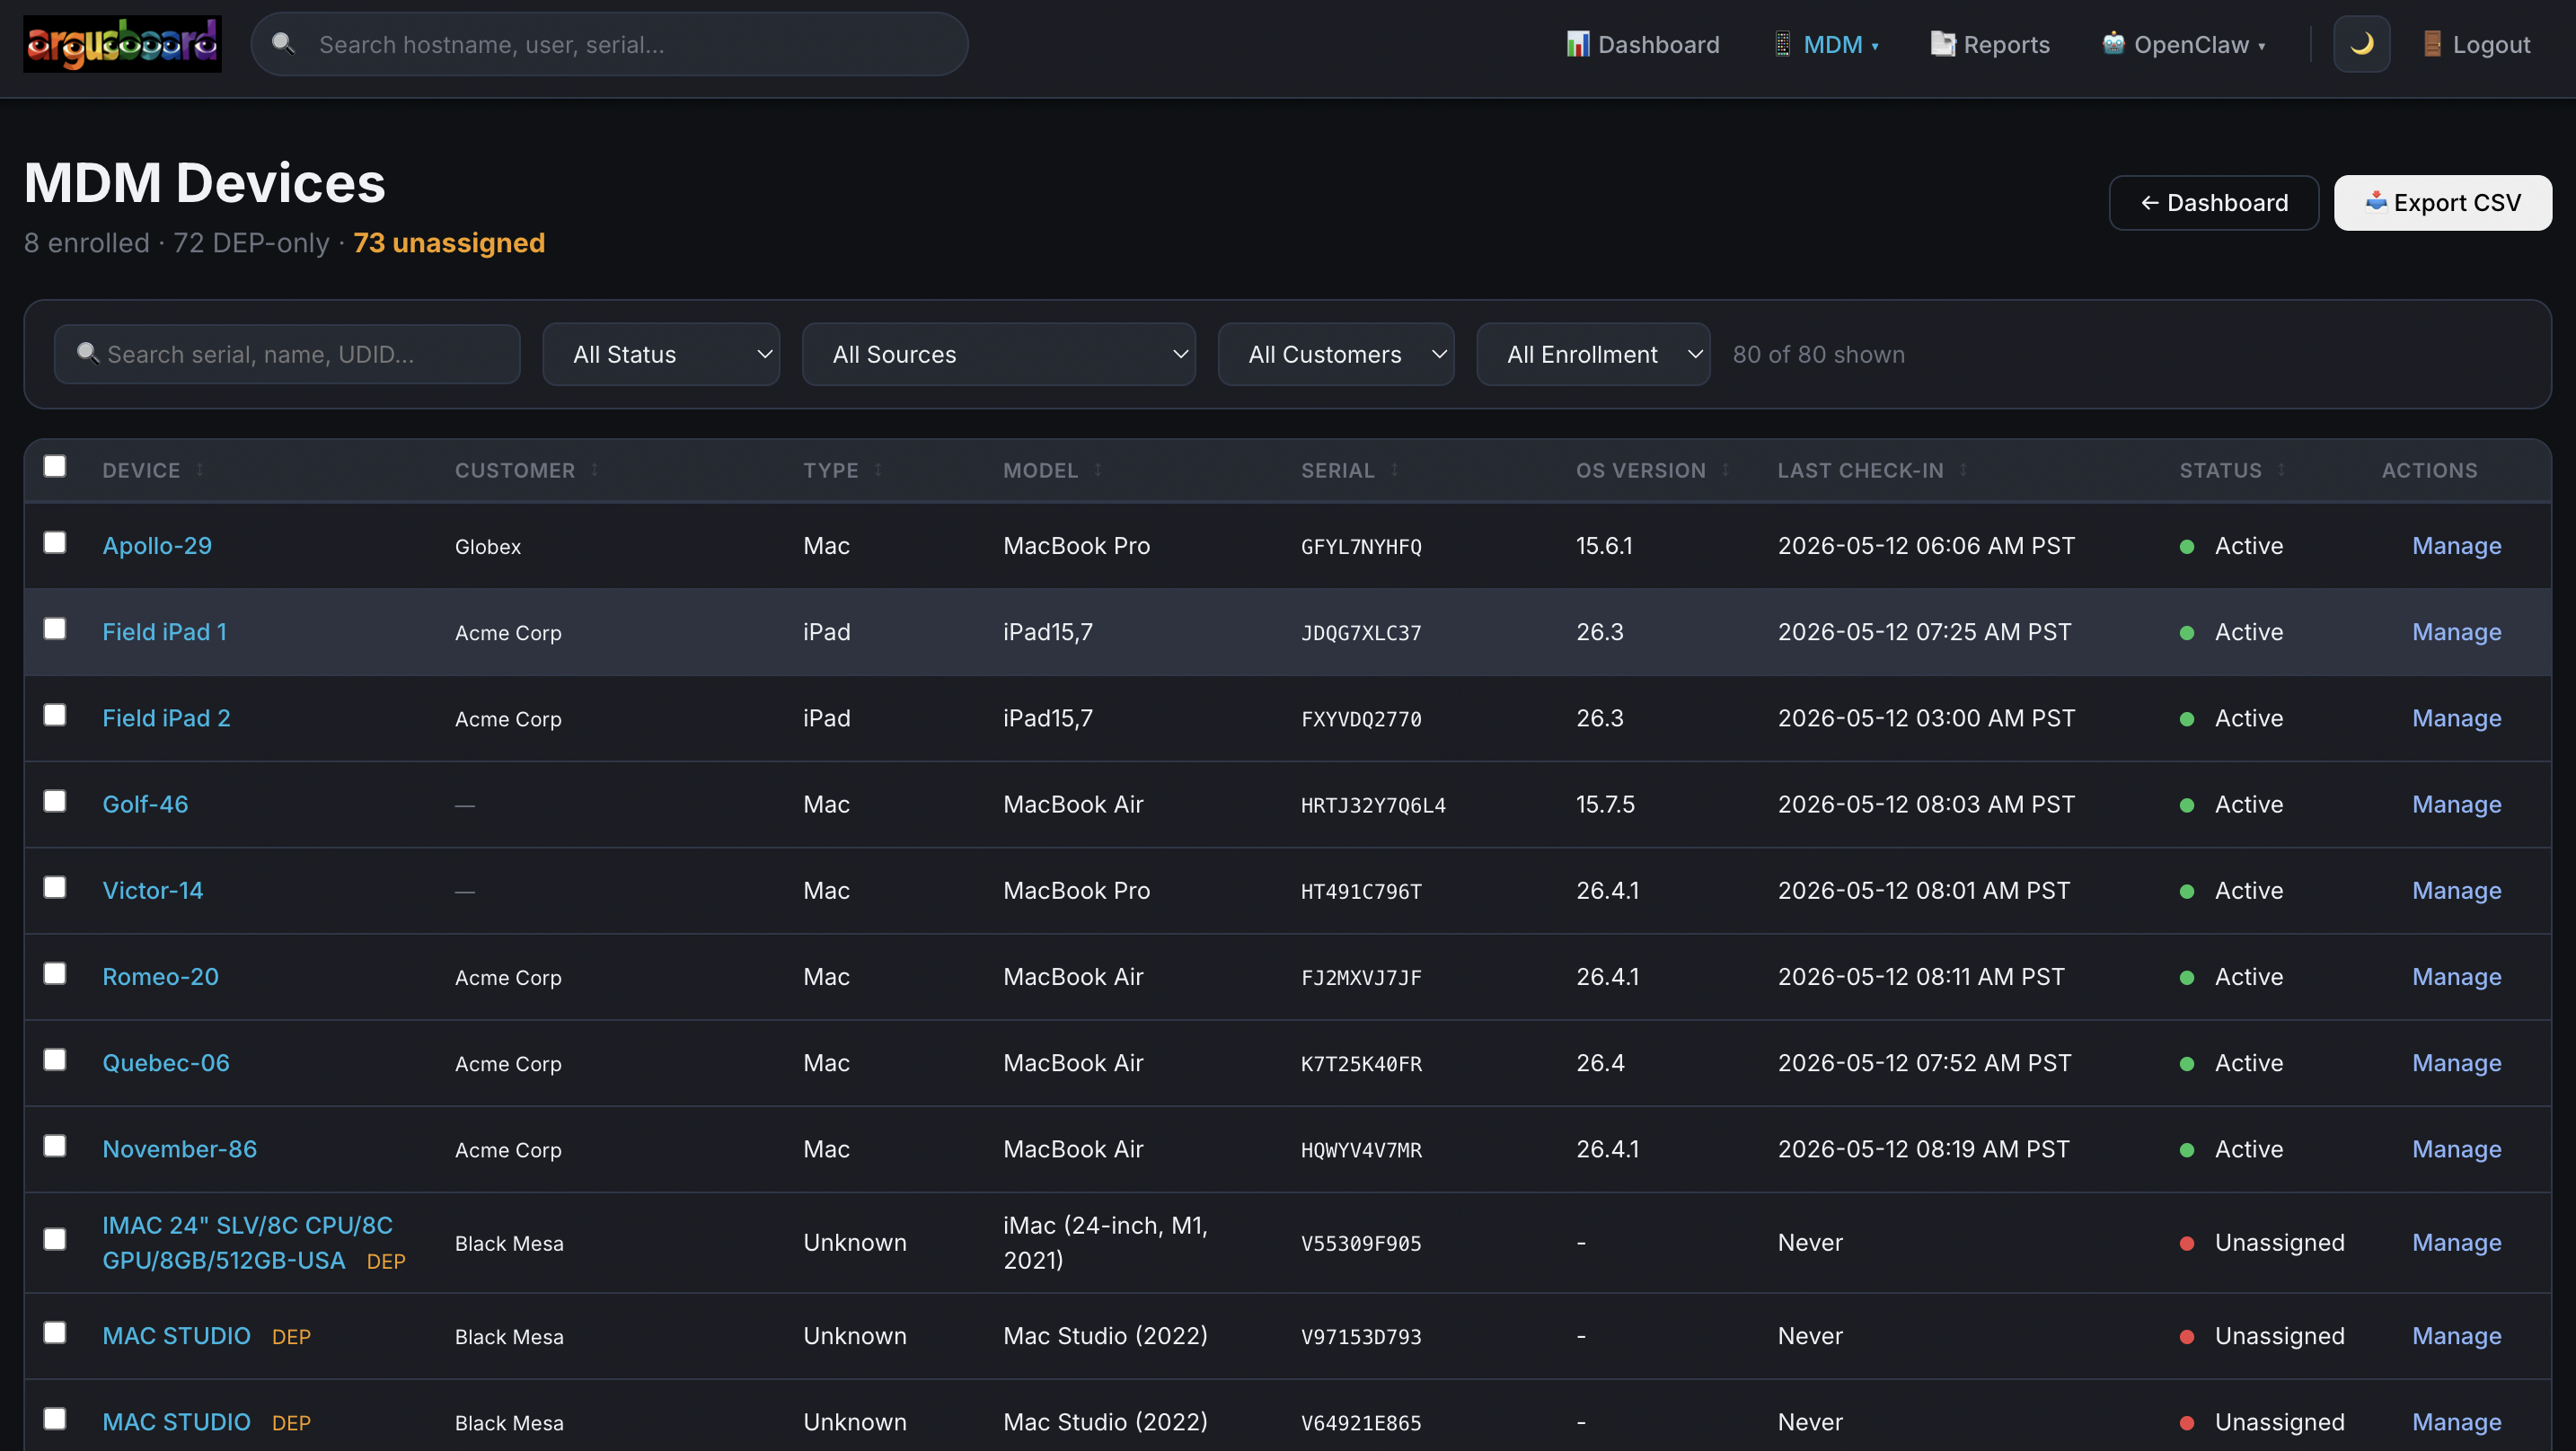Screen dimensions: 2576x1451
Task: Open Reports in the top navigation
Action: coord(1990,44)
